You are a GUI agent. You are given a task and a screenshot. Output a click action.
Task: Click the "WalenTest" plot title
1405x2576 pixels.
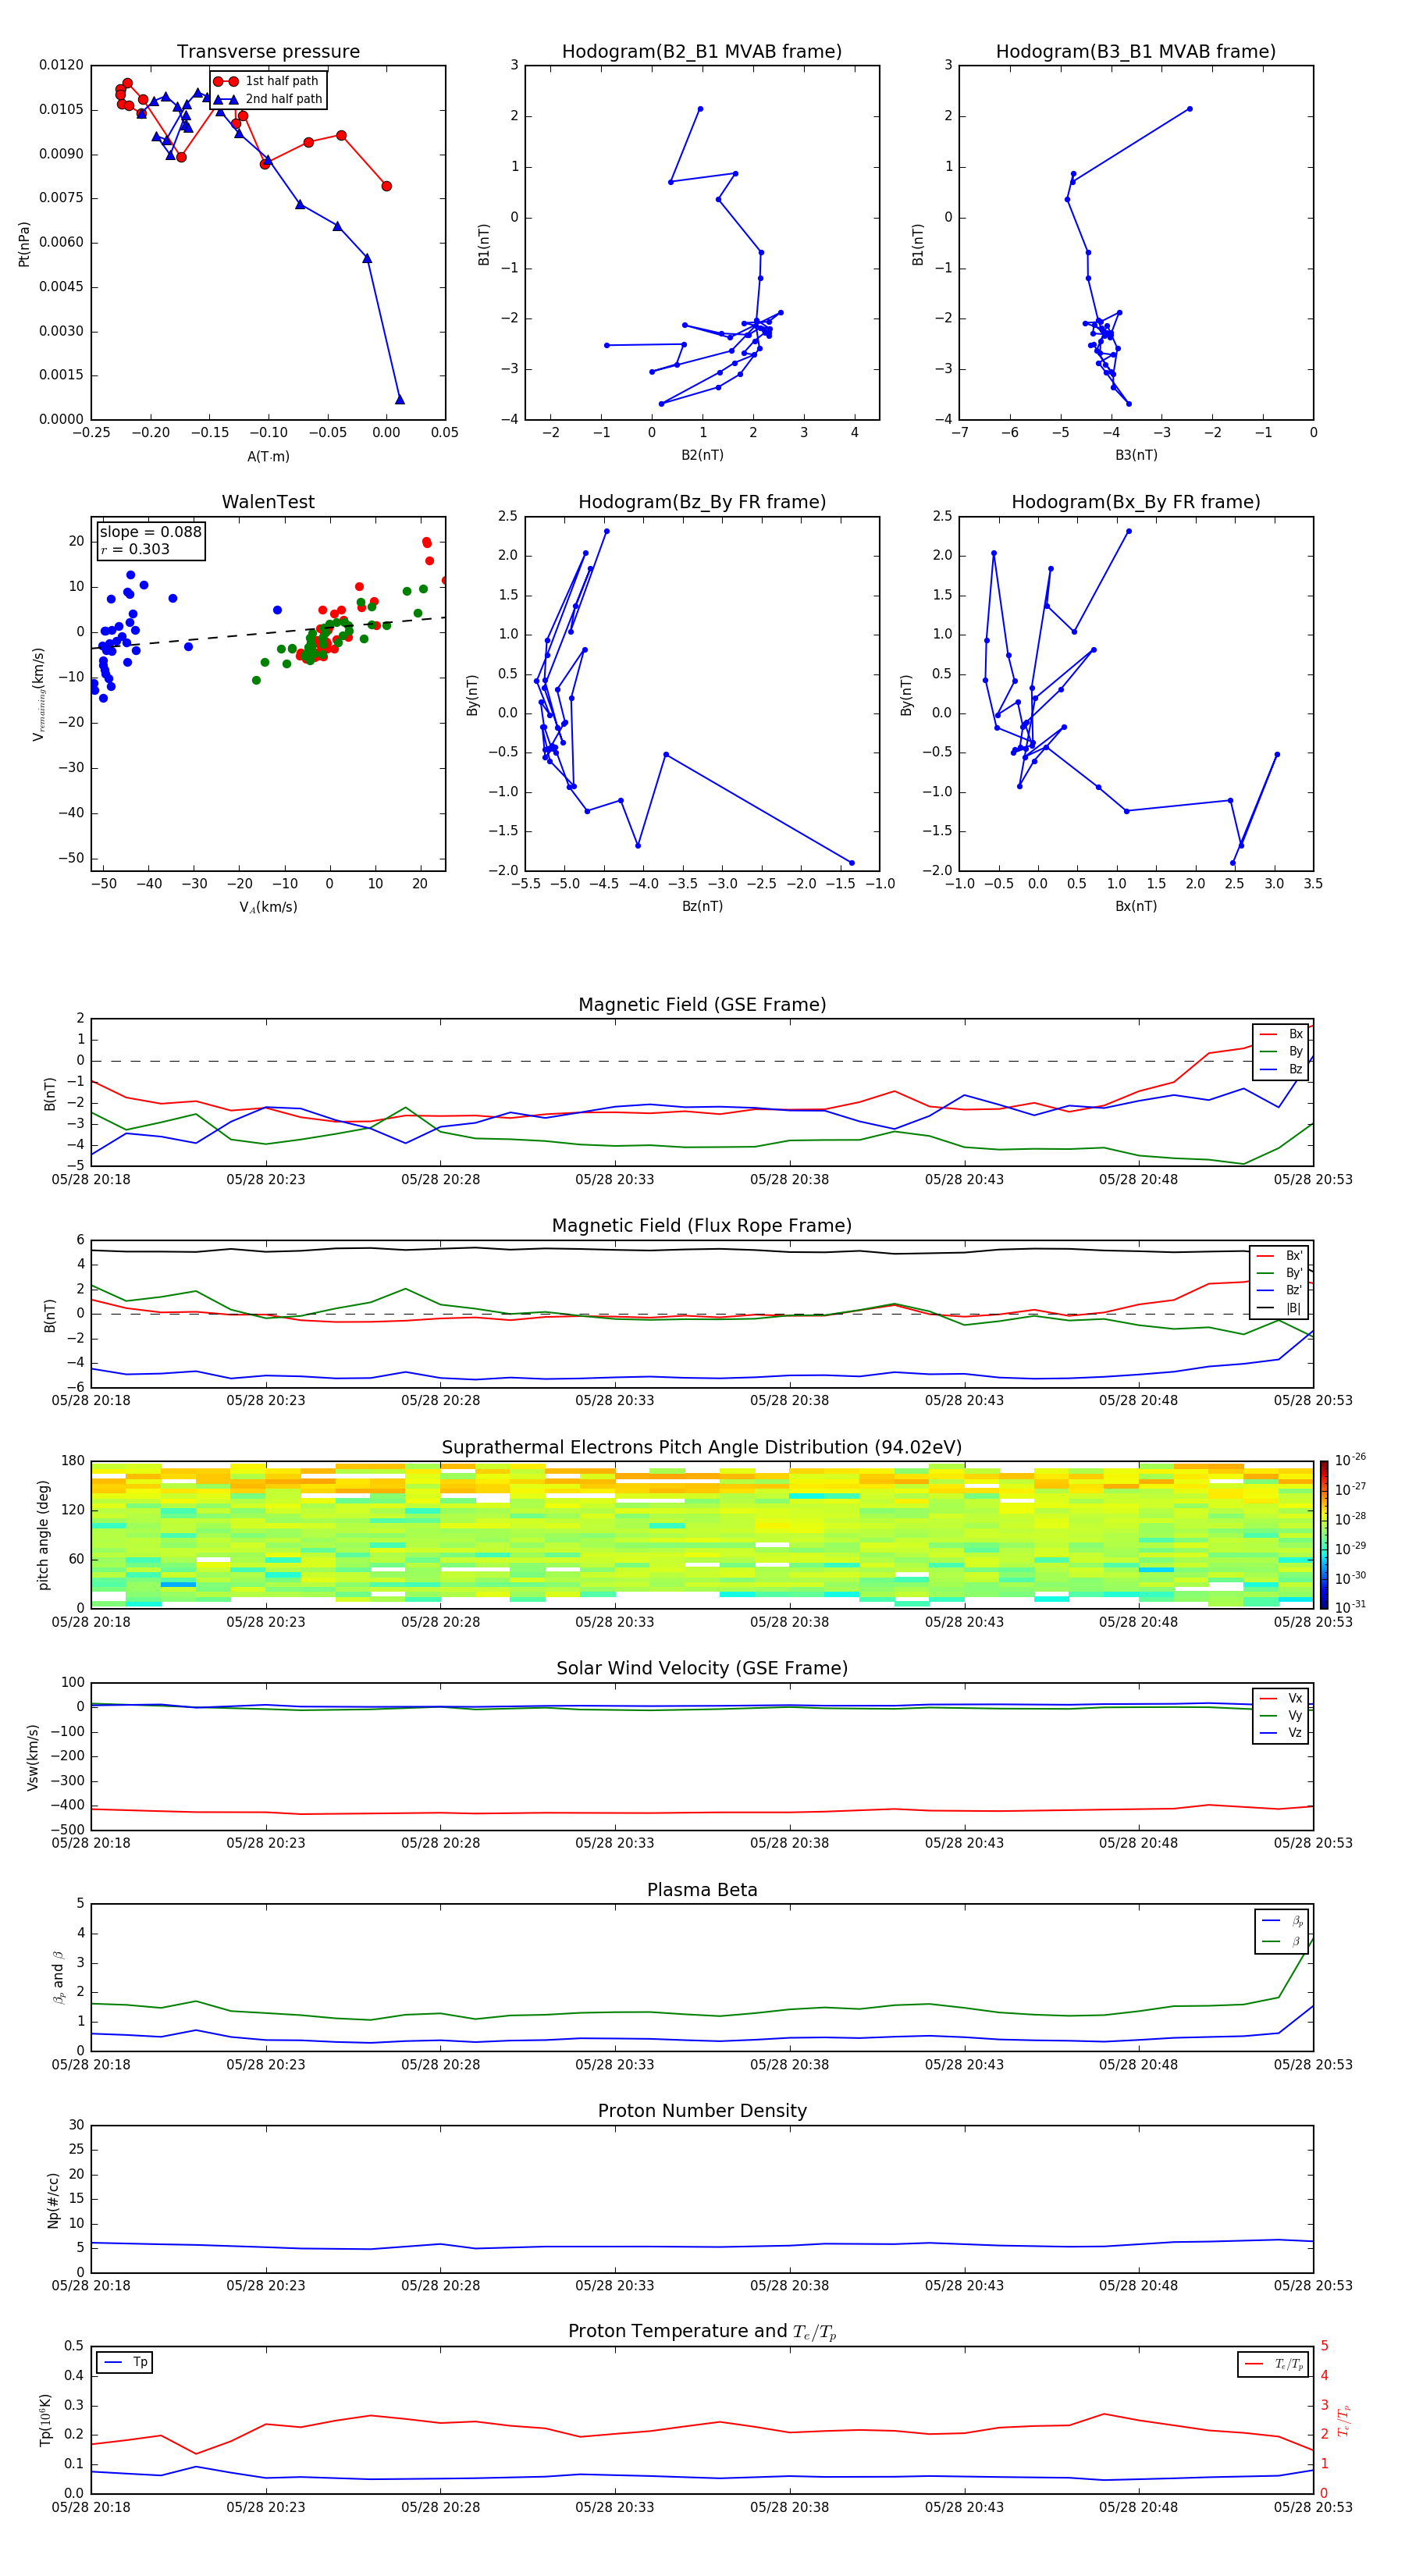(268, 502)
